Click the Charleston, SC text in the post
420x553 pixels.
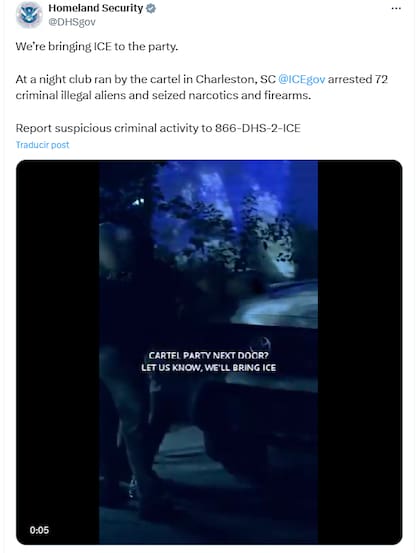pyautogui.click(x=236, y=79)
